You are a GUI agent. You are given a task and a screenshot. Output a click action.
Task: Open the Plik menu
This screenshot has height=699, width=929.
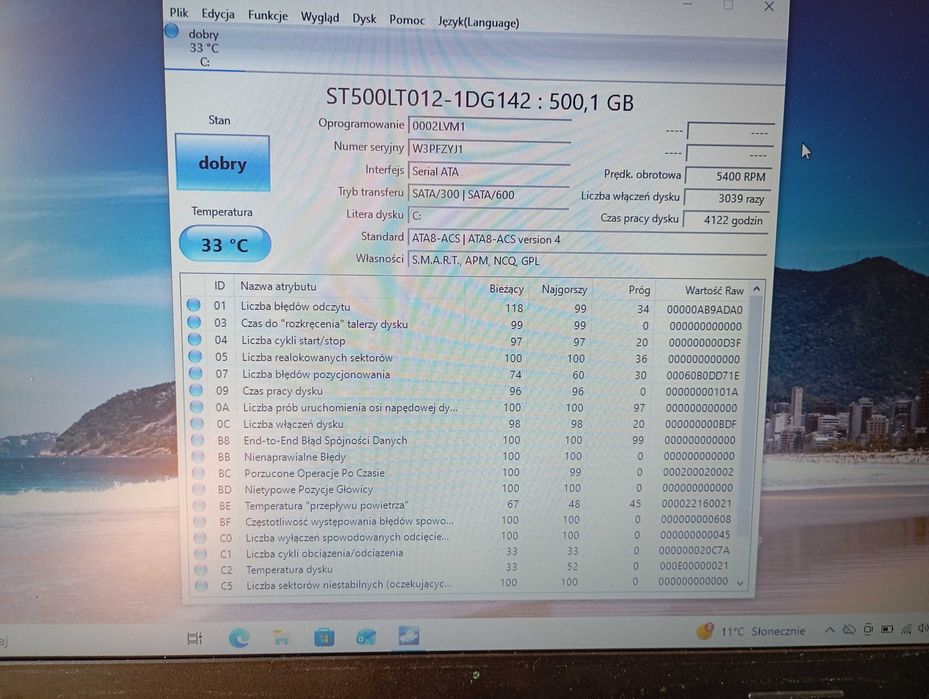(x=178, y=12)
